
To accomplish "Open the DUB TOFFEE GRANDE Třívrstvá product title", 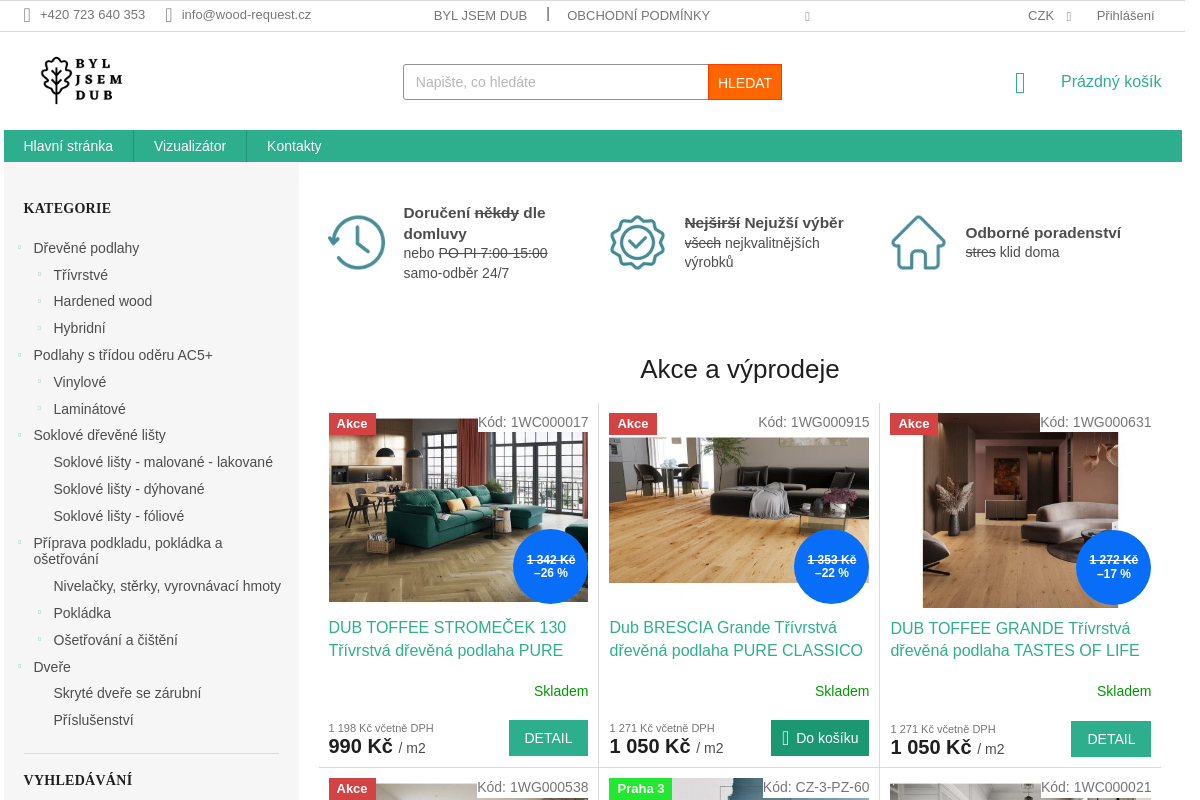I will coord(1015,640).
